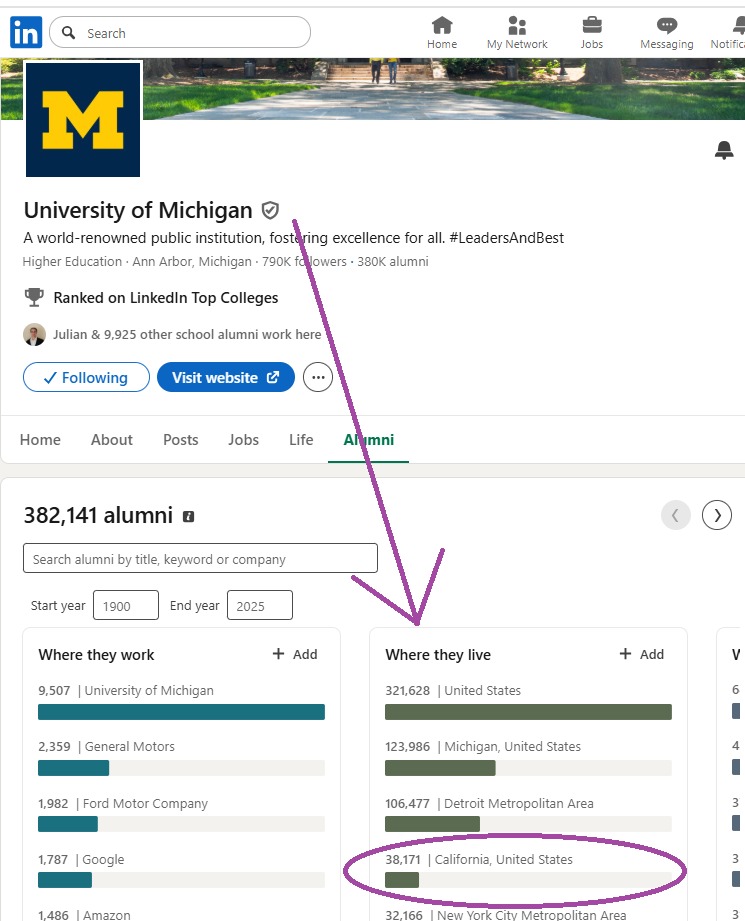Filter by General Motors bar
The image size is (745, 921).
[x=182, y=768]
